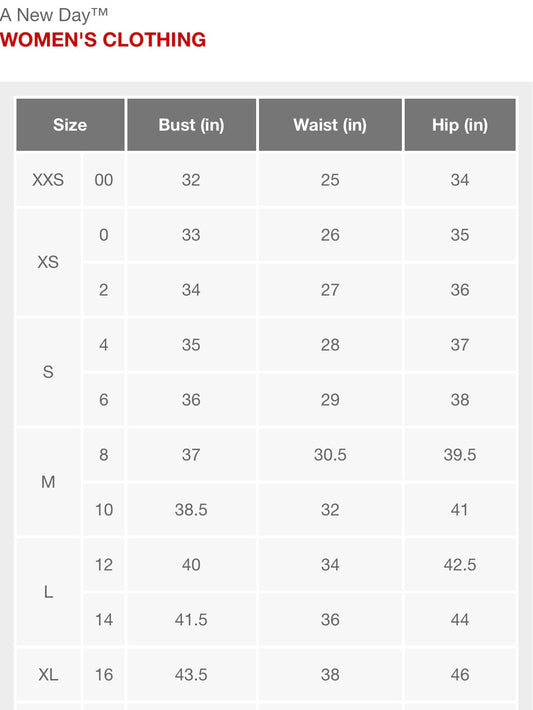Viewport: 533px width, 710px height.
Task: Click the Waist (in) column header
Action: tap(330, 125)
